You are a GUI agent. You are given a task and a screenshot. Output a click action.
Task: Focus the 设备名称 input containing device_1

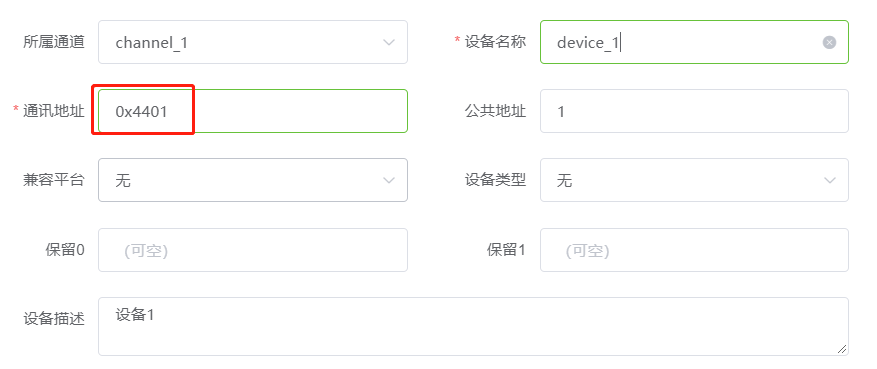point(694,42)
